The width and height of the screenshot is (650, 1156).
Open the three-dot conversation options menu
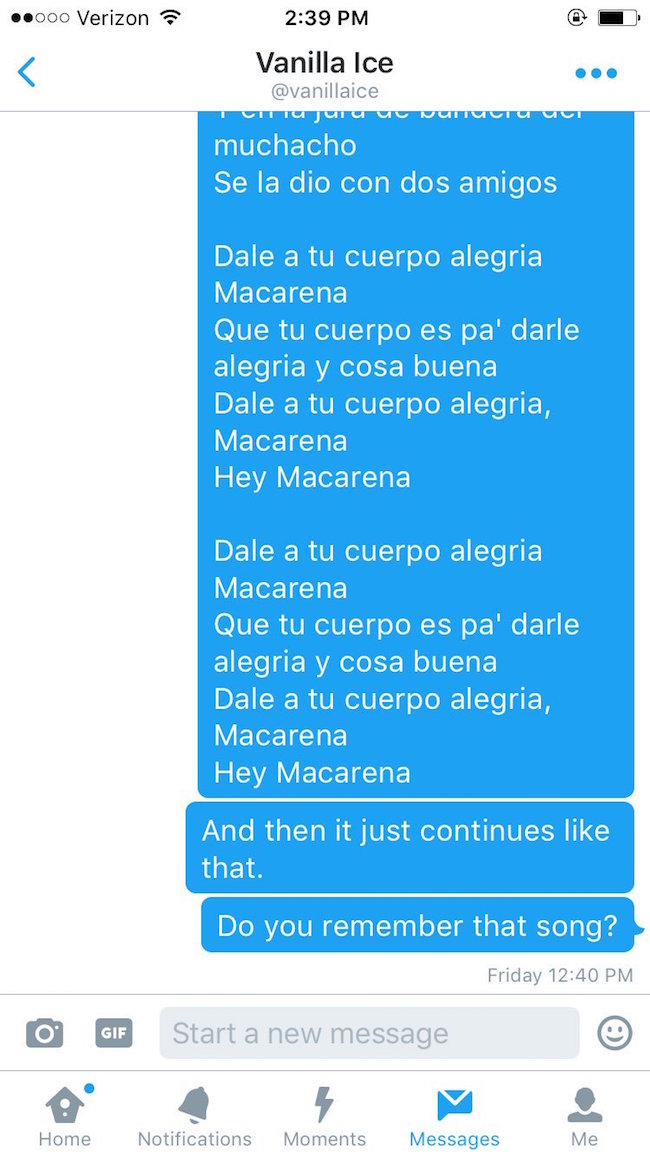tap(595, 73)
